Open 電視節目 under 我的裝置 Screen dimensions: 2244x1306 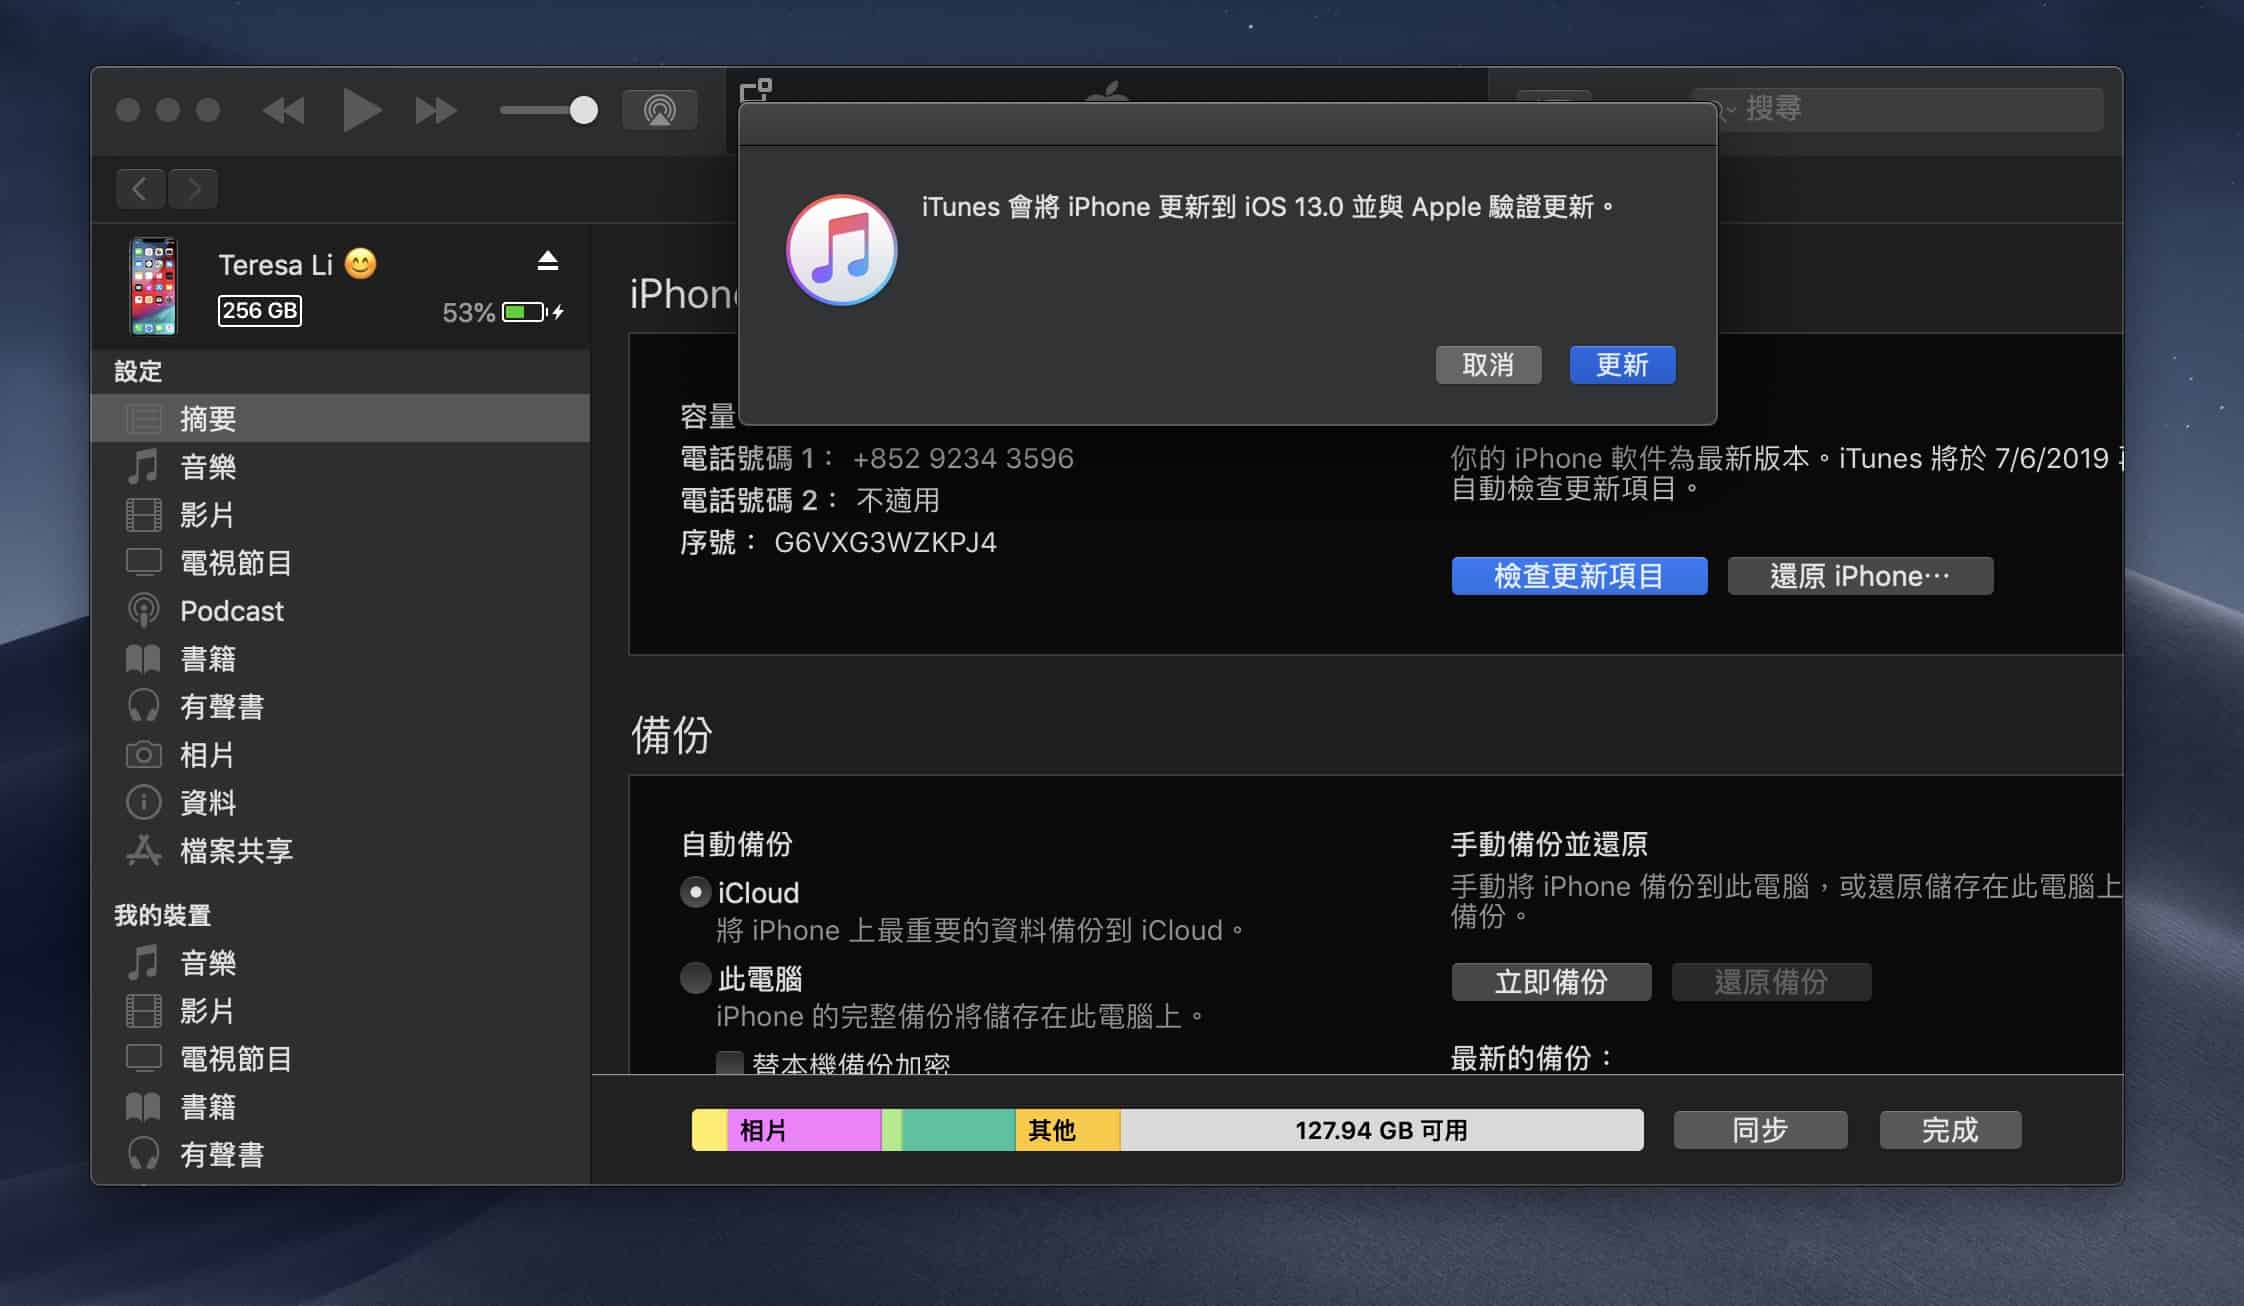click(340, 1058)
